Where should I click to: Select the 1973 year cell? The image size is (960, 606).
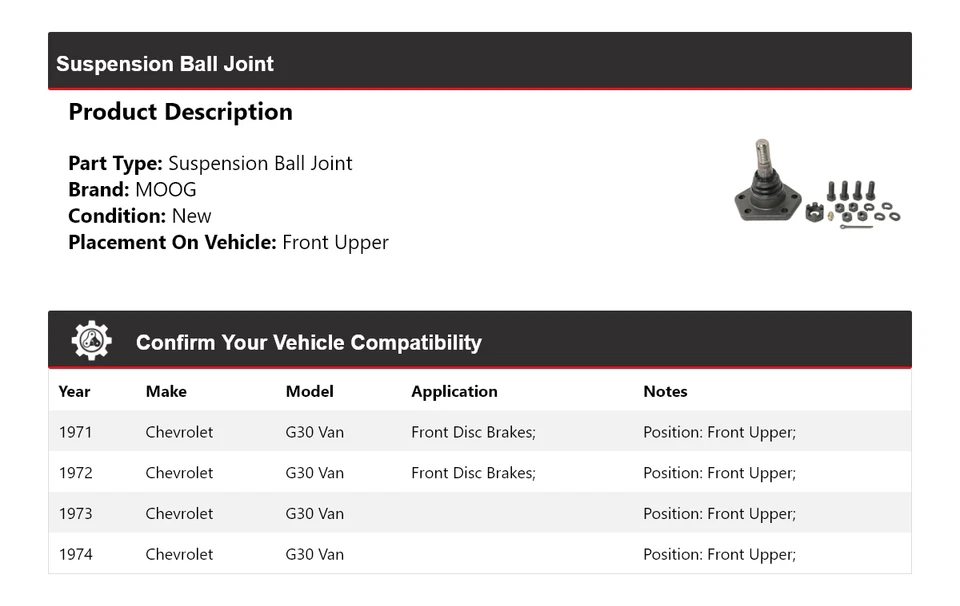(76, 513)
